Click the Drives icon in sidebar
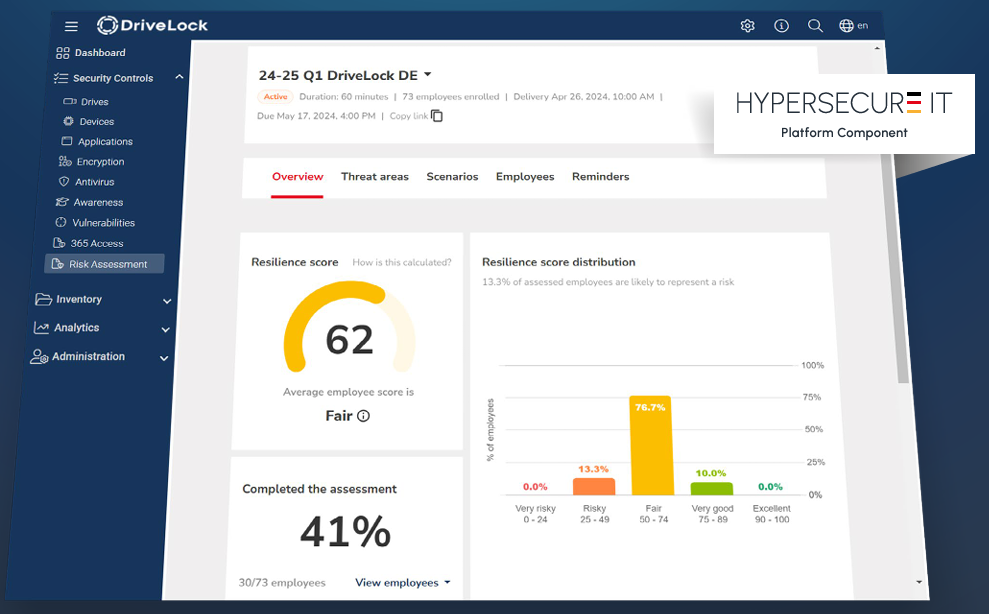This screenshot has width=989, height=614. [70, 101]
